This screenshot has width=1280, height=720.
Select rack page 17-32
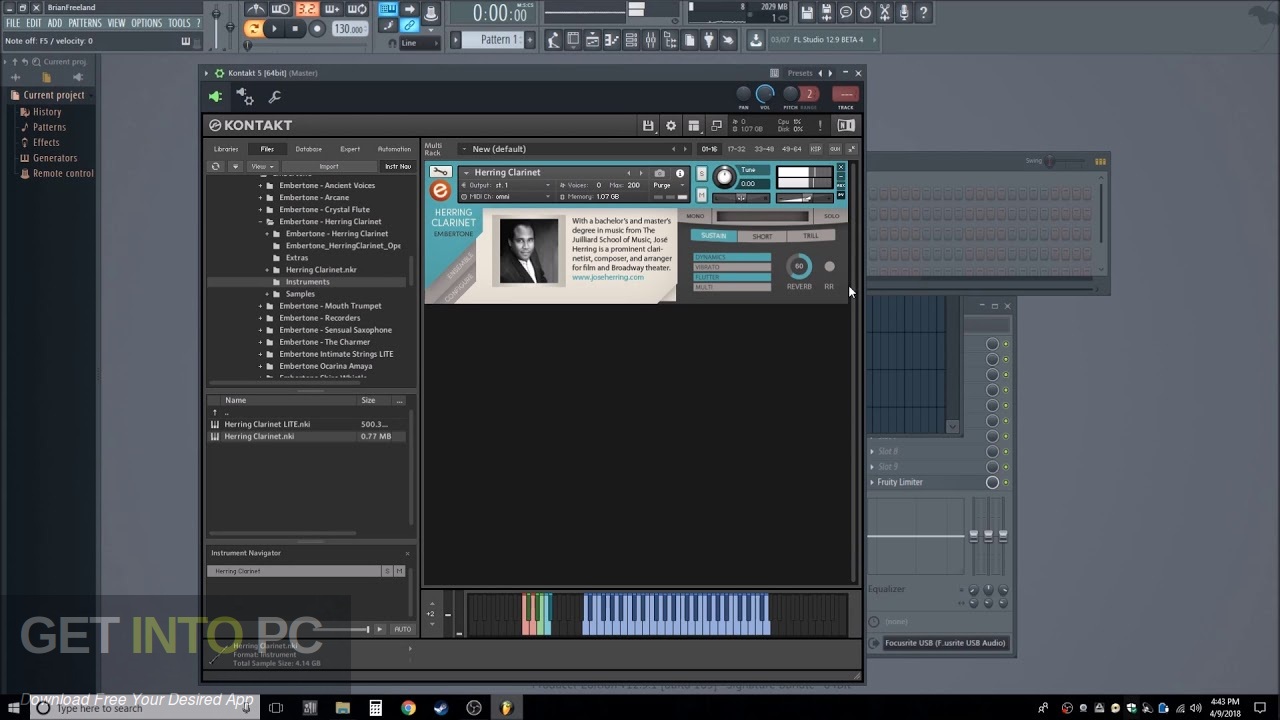[736, 149]
